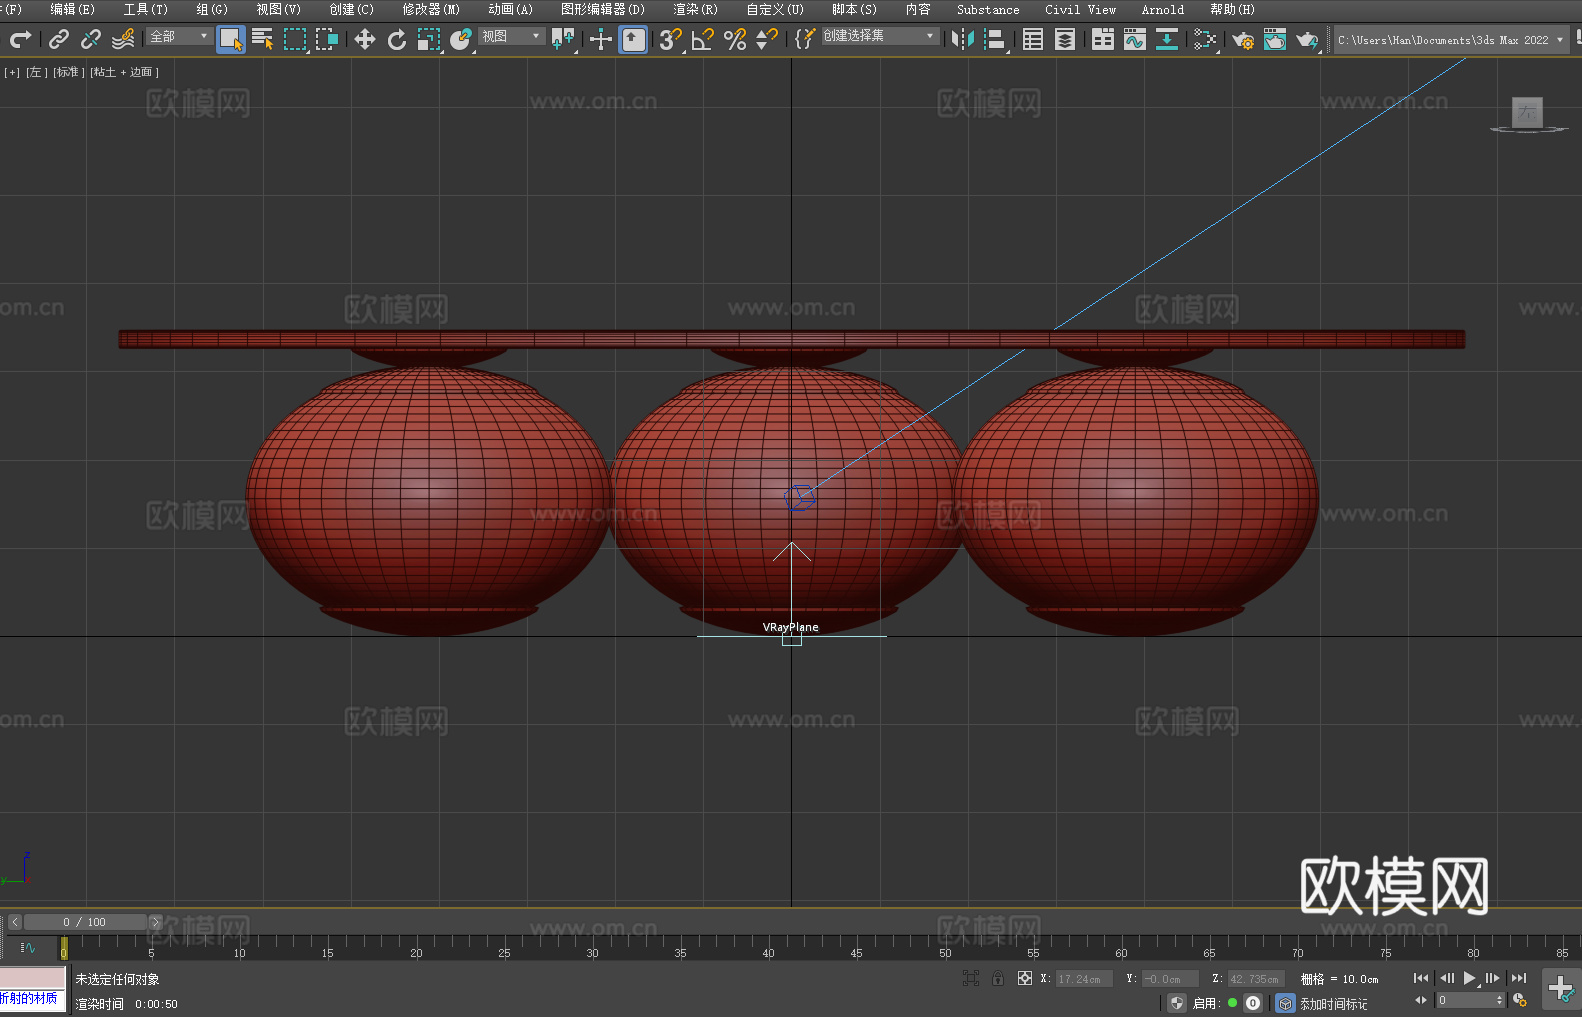Toggle the Ribbon display icon

tap(1103, 39)
